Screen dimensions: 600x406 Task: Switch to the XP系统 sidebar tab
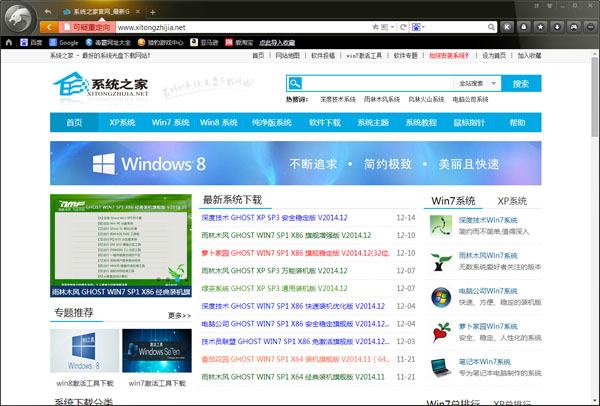coord(512,201)
